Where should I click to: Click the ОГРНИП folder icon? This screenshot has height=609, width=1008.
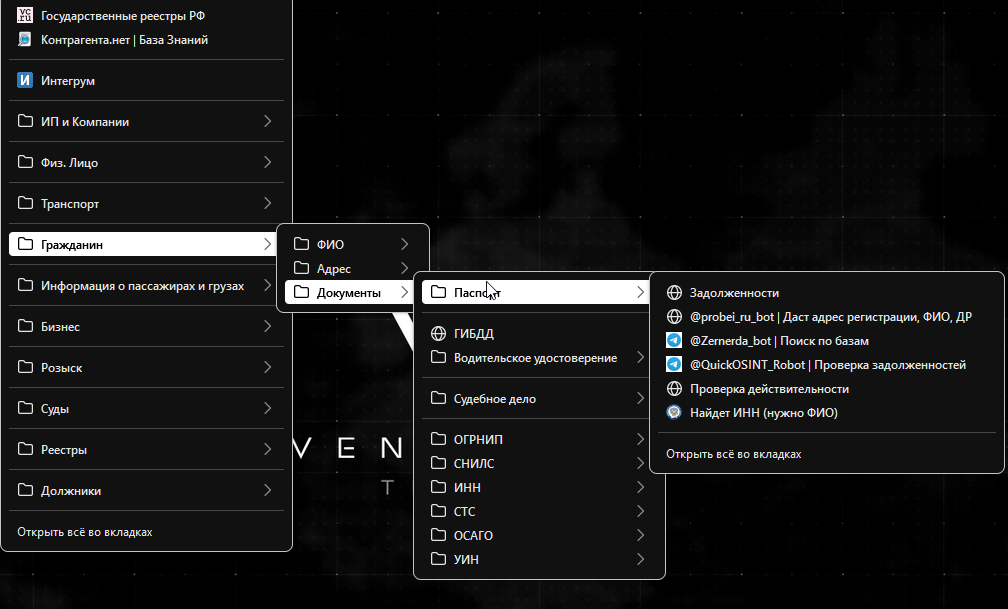click(438, 439)
